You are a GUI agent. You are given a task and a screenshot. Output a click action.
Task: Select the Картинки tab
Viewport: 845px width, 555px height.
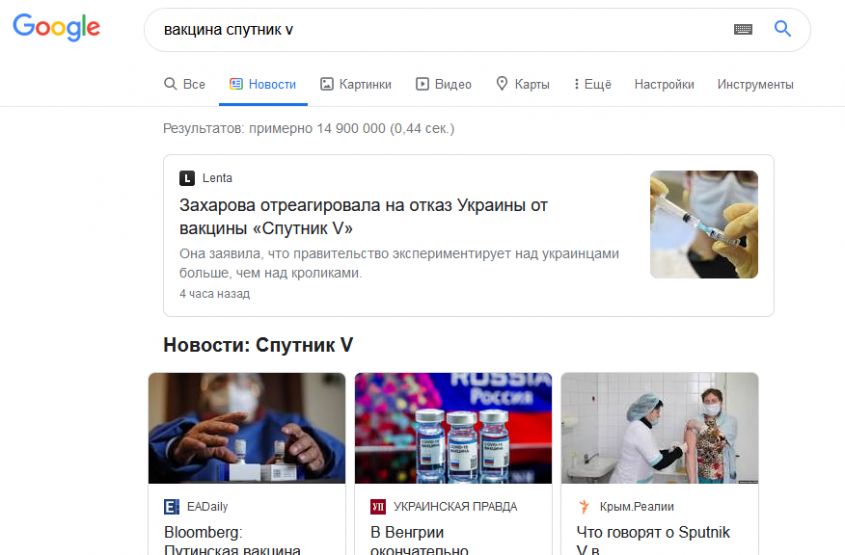click(x=355, y=85)
